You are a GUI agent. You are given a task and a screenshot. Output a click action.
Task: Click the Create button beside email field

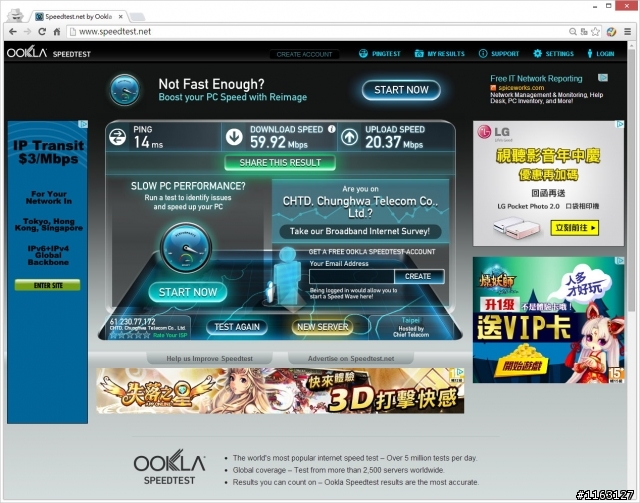click(419, 276)
